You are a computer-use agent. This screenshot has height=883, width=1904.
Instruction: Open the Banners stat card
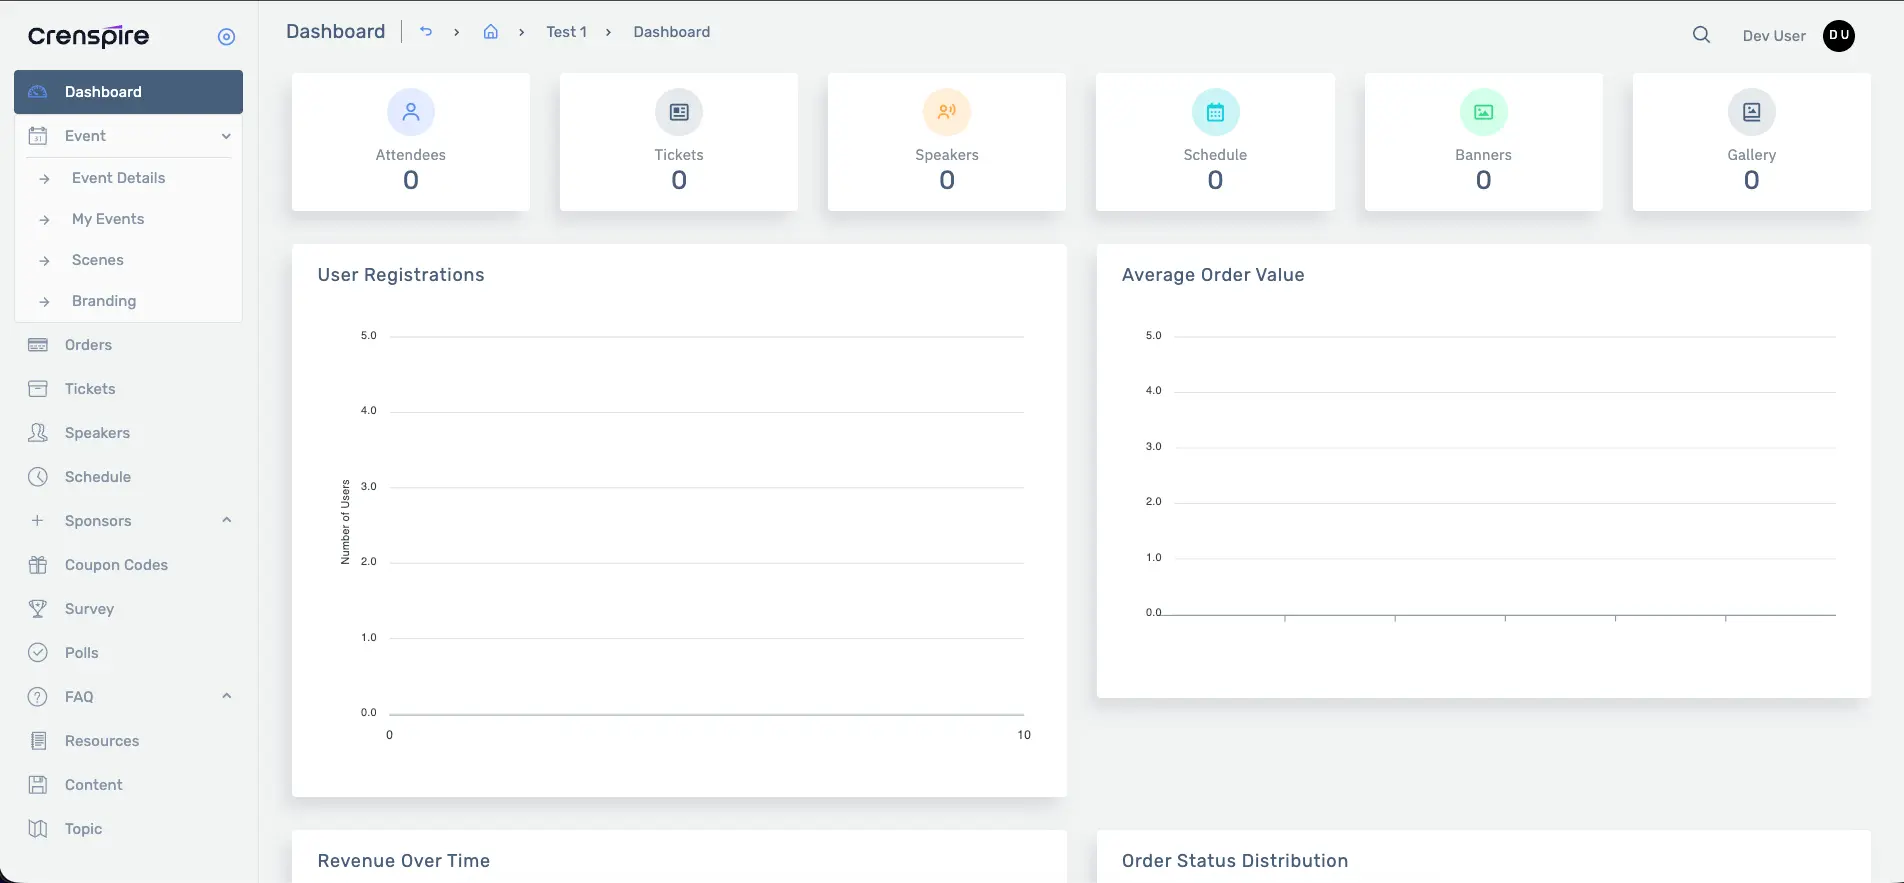(1484, 142)
